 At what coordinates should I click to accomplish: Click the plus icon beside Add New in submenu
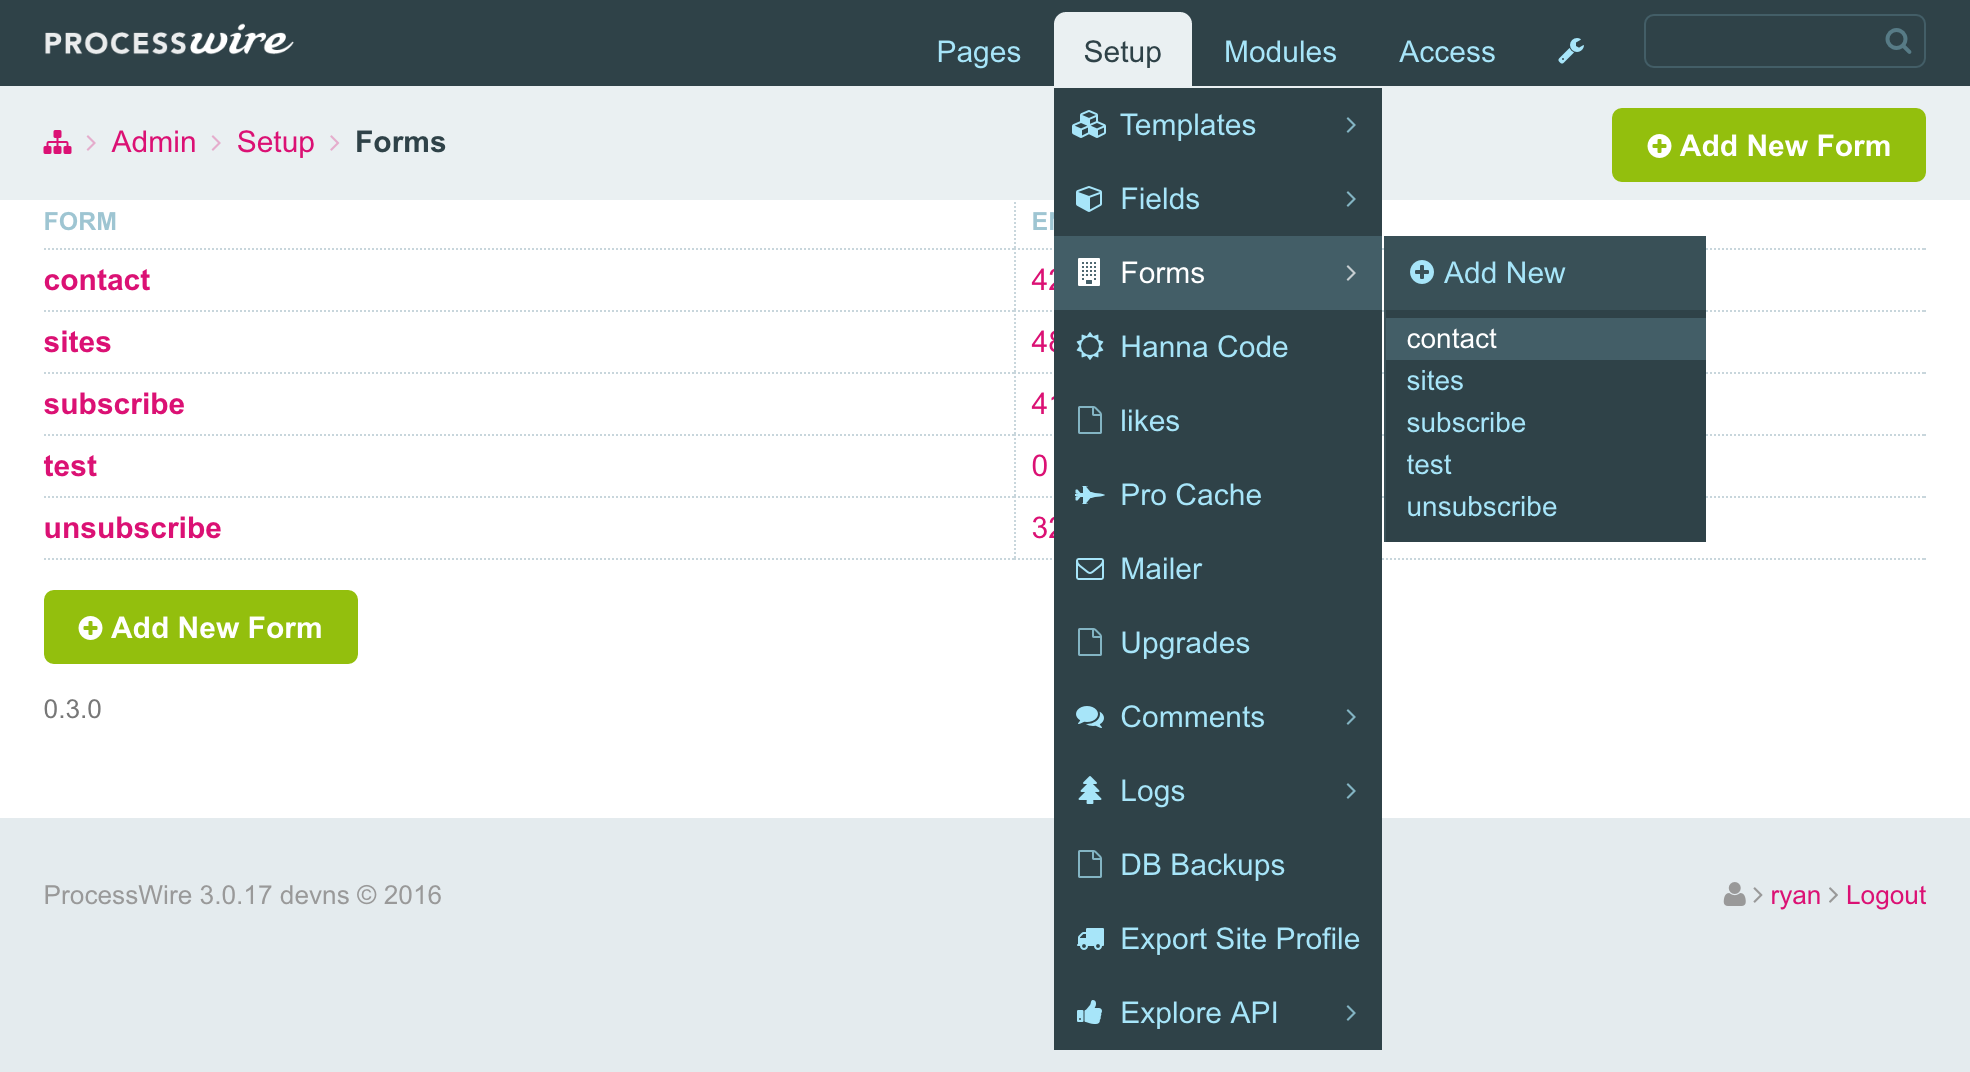1421,272
